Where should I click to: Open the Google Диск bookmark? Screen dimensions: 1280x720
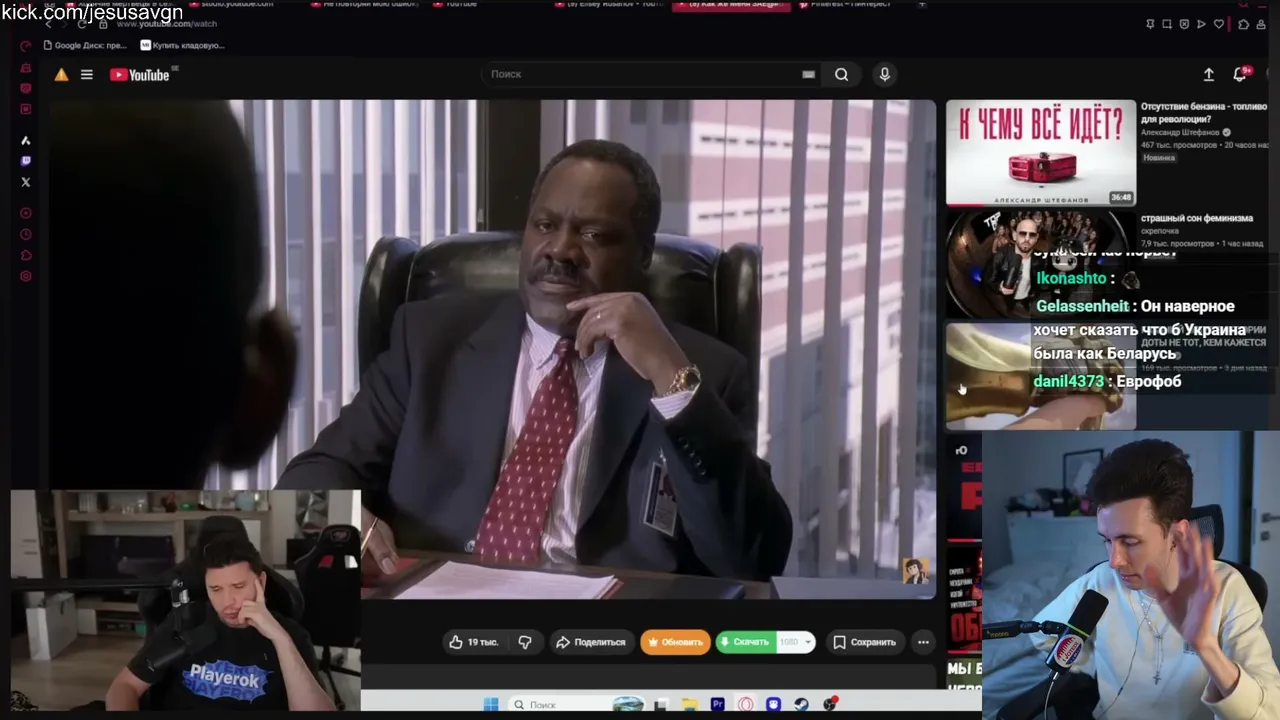[84, 45]
